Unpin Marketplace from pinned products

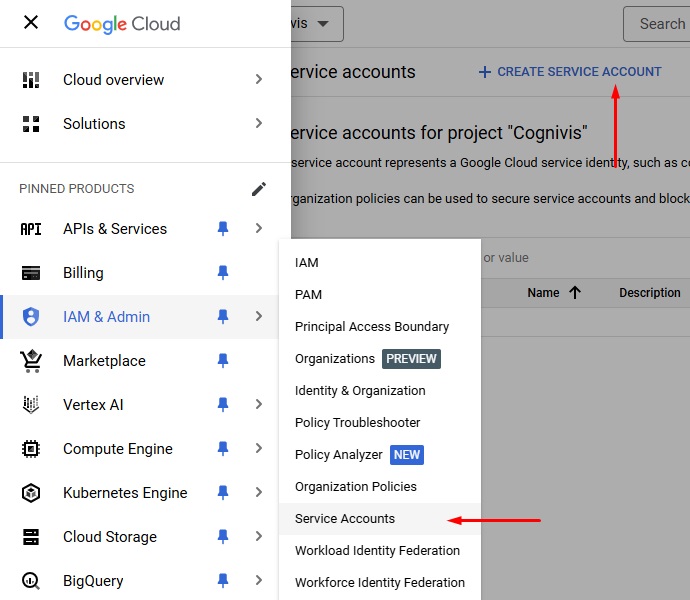223,361
